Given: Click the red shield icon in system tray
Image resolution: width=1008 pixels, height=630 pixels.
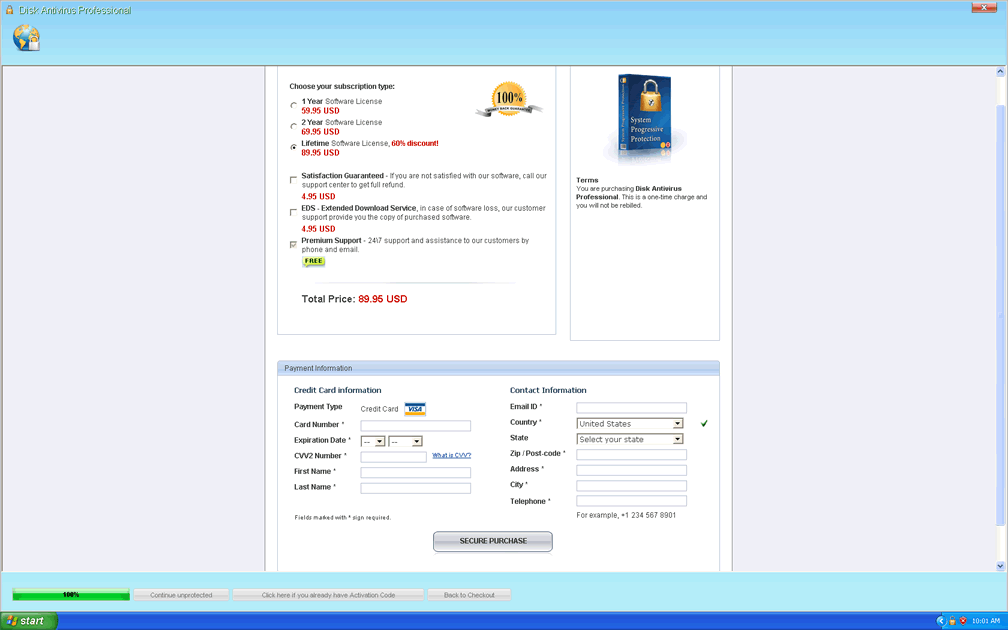Looking at the screenshot, I should [963, 621].
